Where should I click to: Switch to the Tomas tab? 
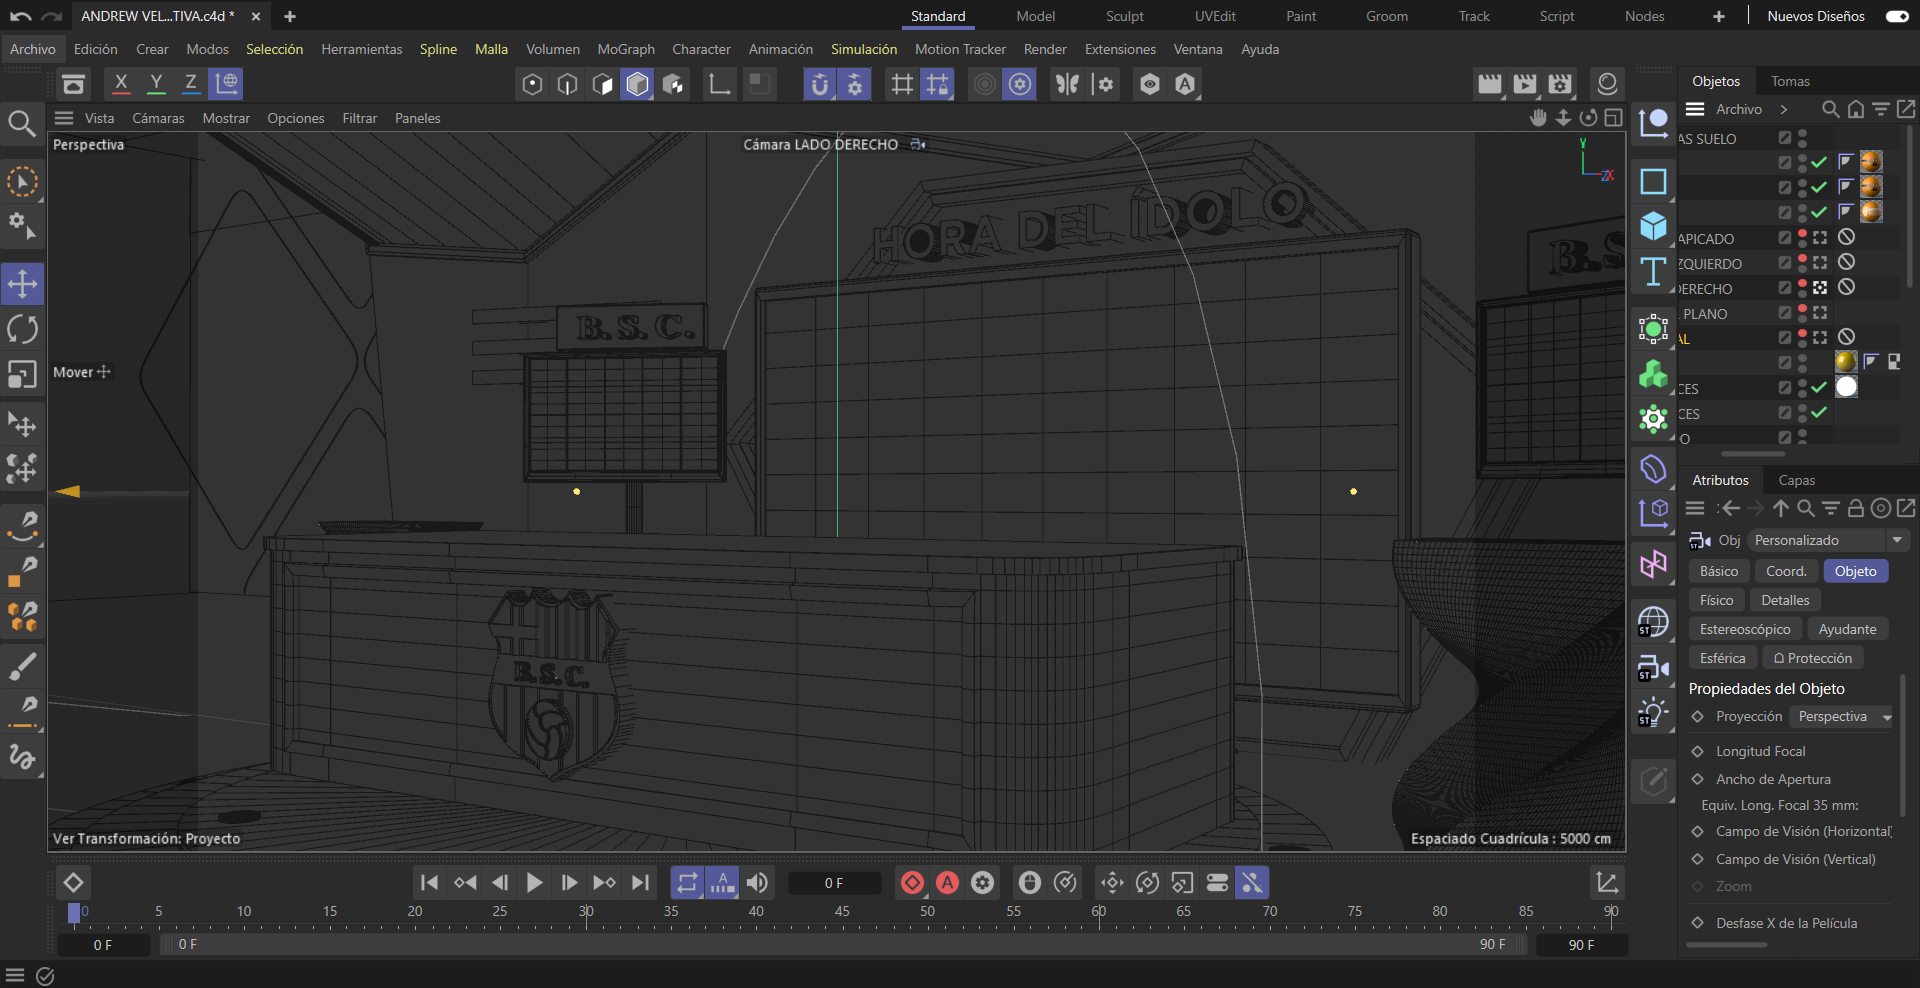pos(1790,81)
